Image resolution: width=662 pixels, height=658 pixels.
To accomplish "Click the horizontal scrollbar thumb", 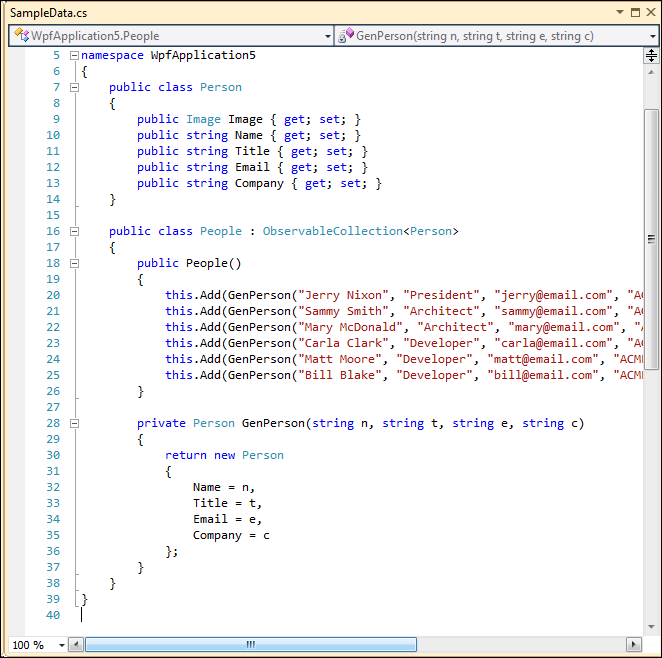I will click(250, 645).
